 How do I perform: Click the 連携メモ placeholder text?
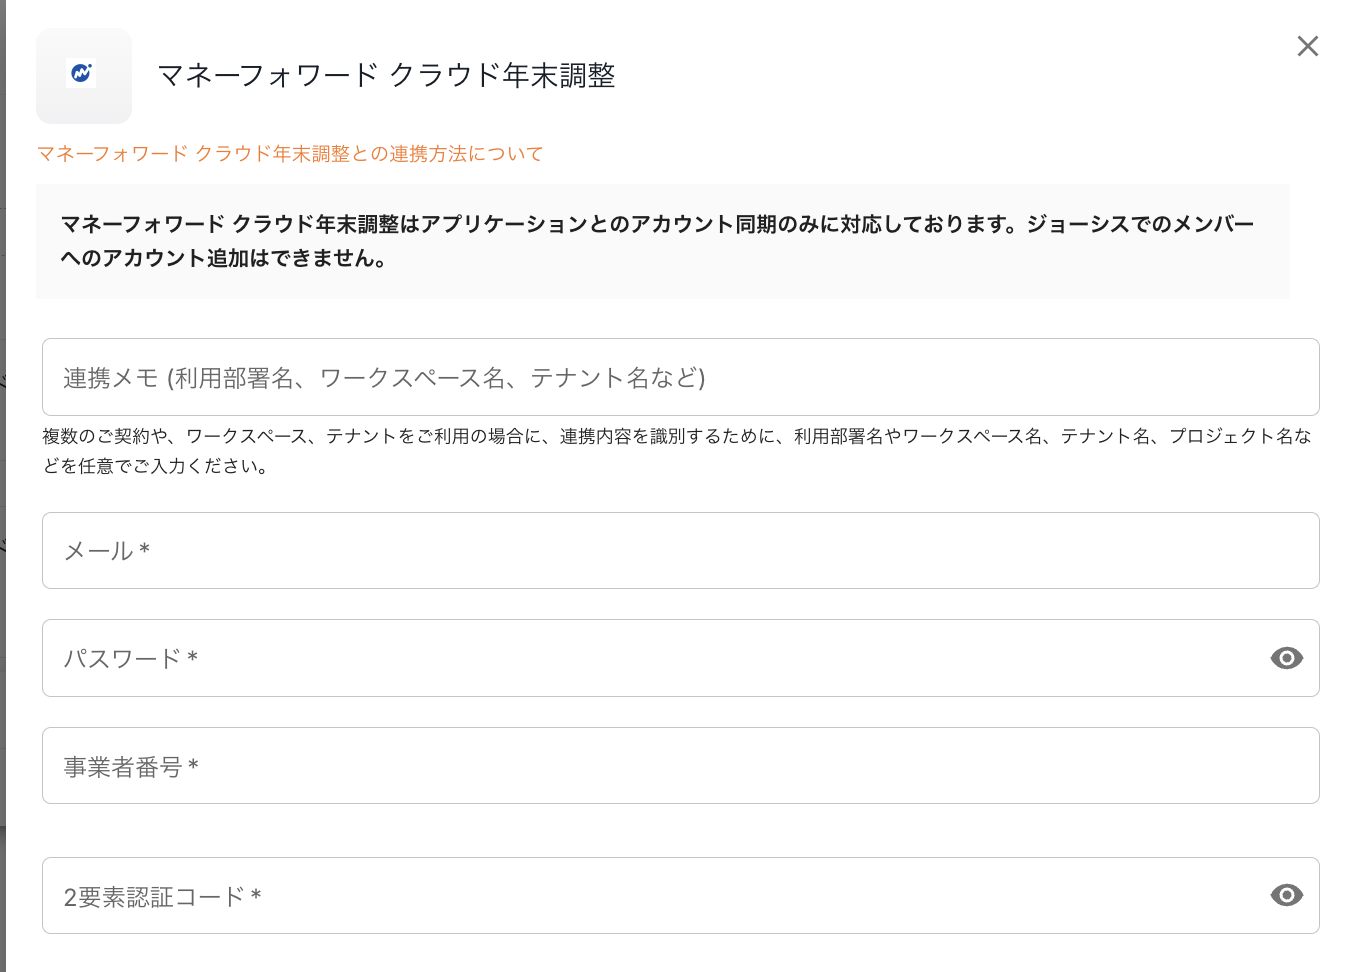(384, 378)
